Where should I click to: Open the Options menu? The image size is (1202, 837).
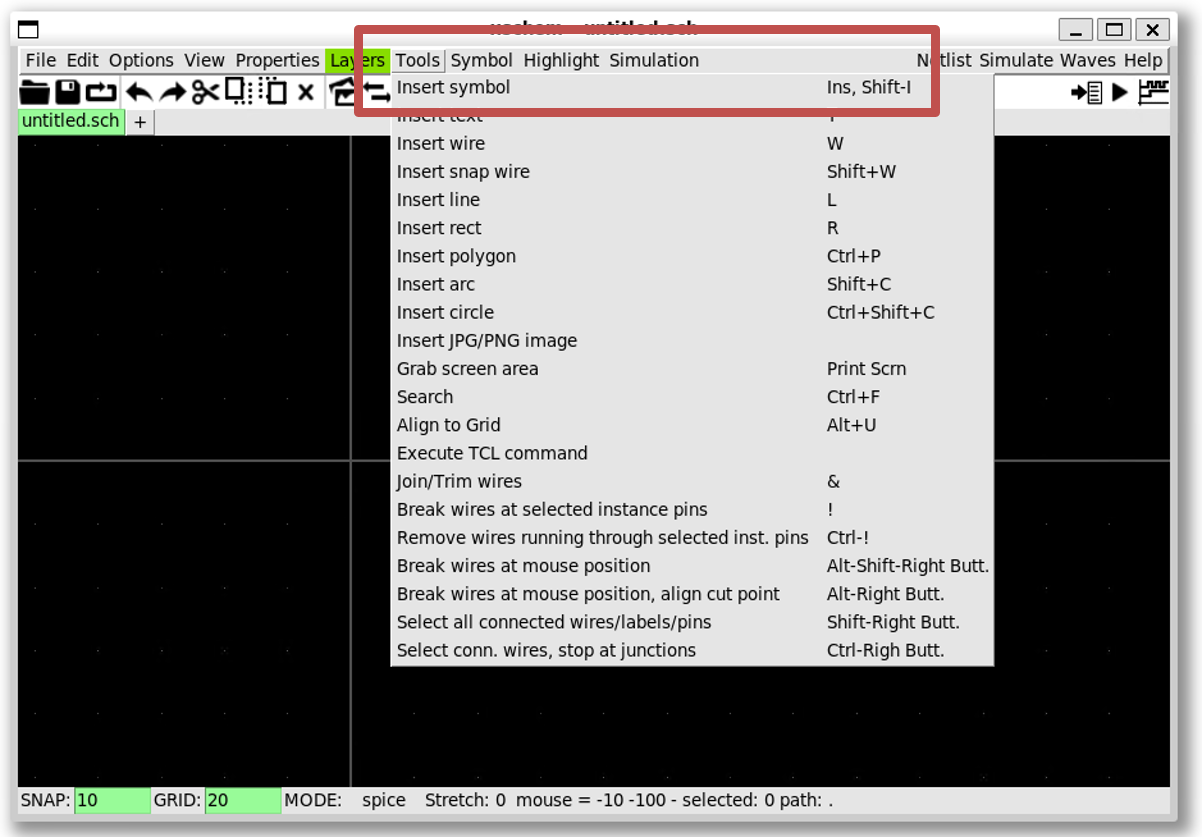141,60
